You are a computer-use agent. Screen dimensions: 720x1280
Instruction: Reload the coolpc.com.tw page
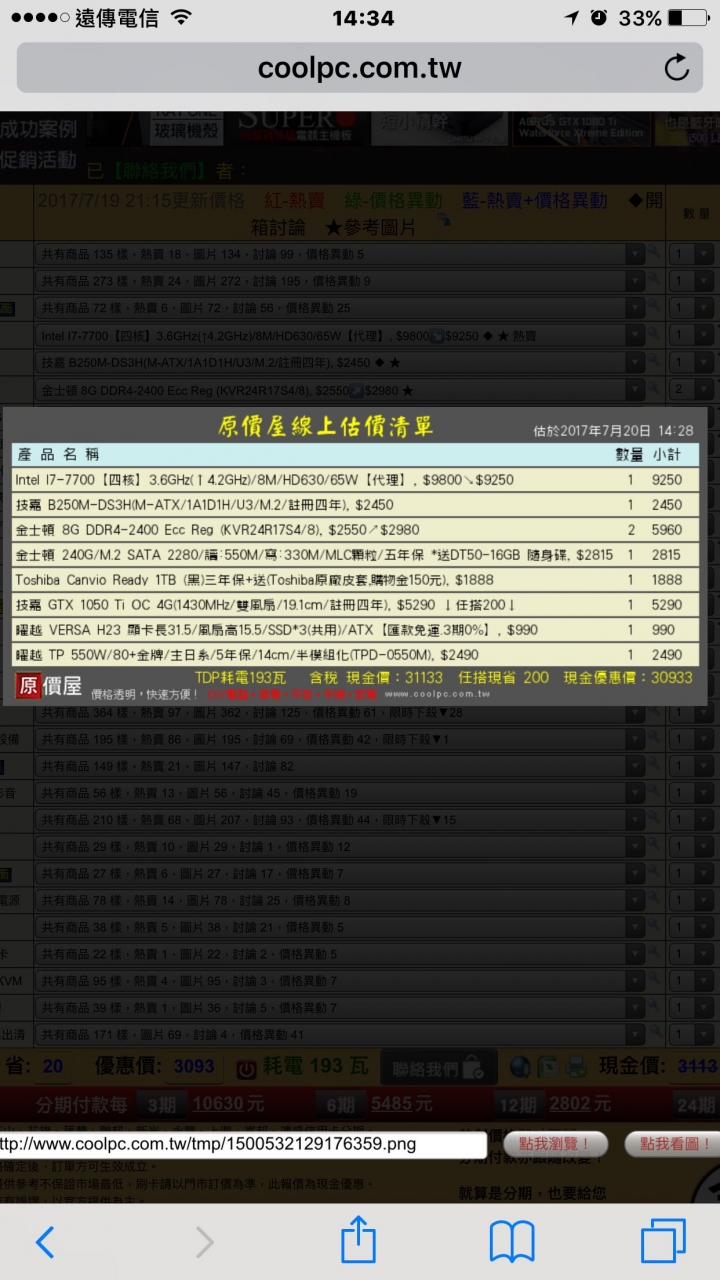click(676, 67)
